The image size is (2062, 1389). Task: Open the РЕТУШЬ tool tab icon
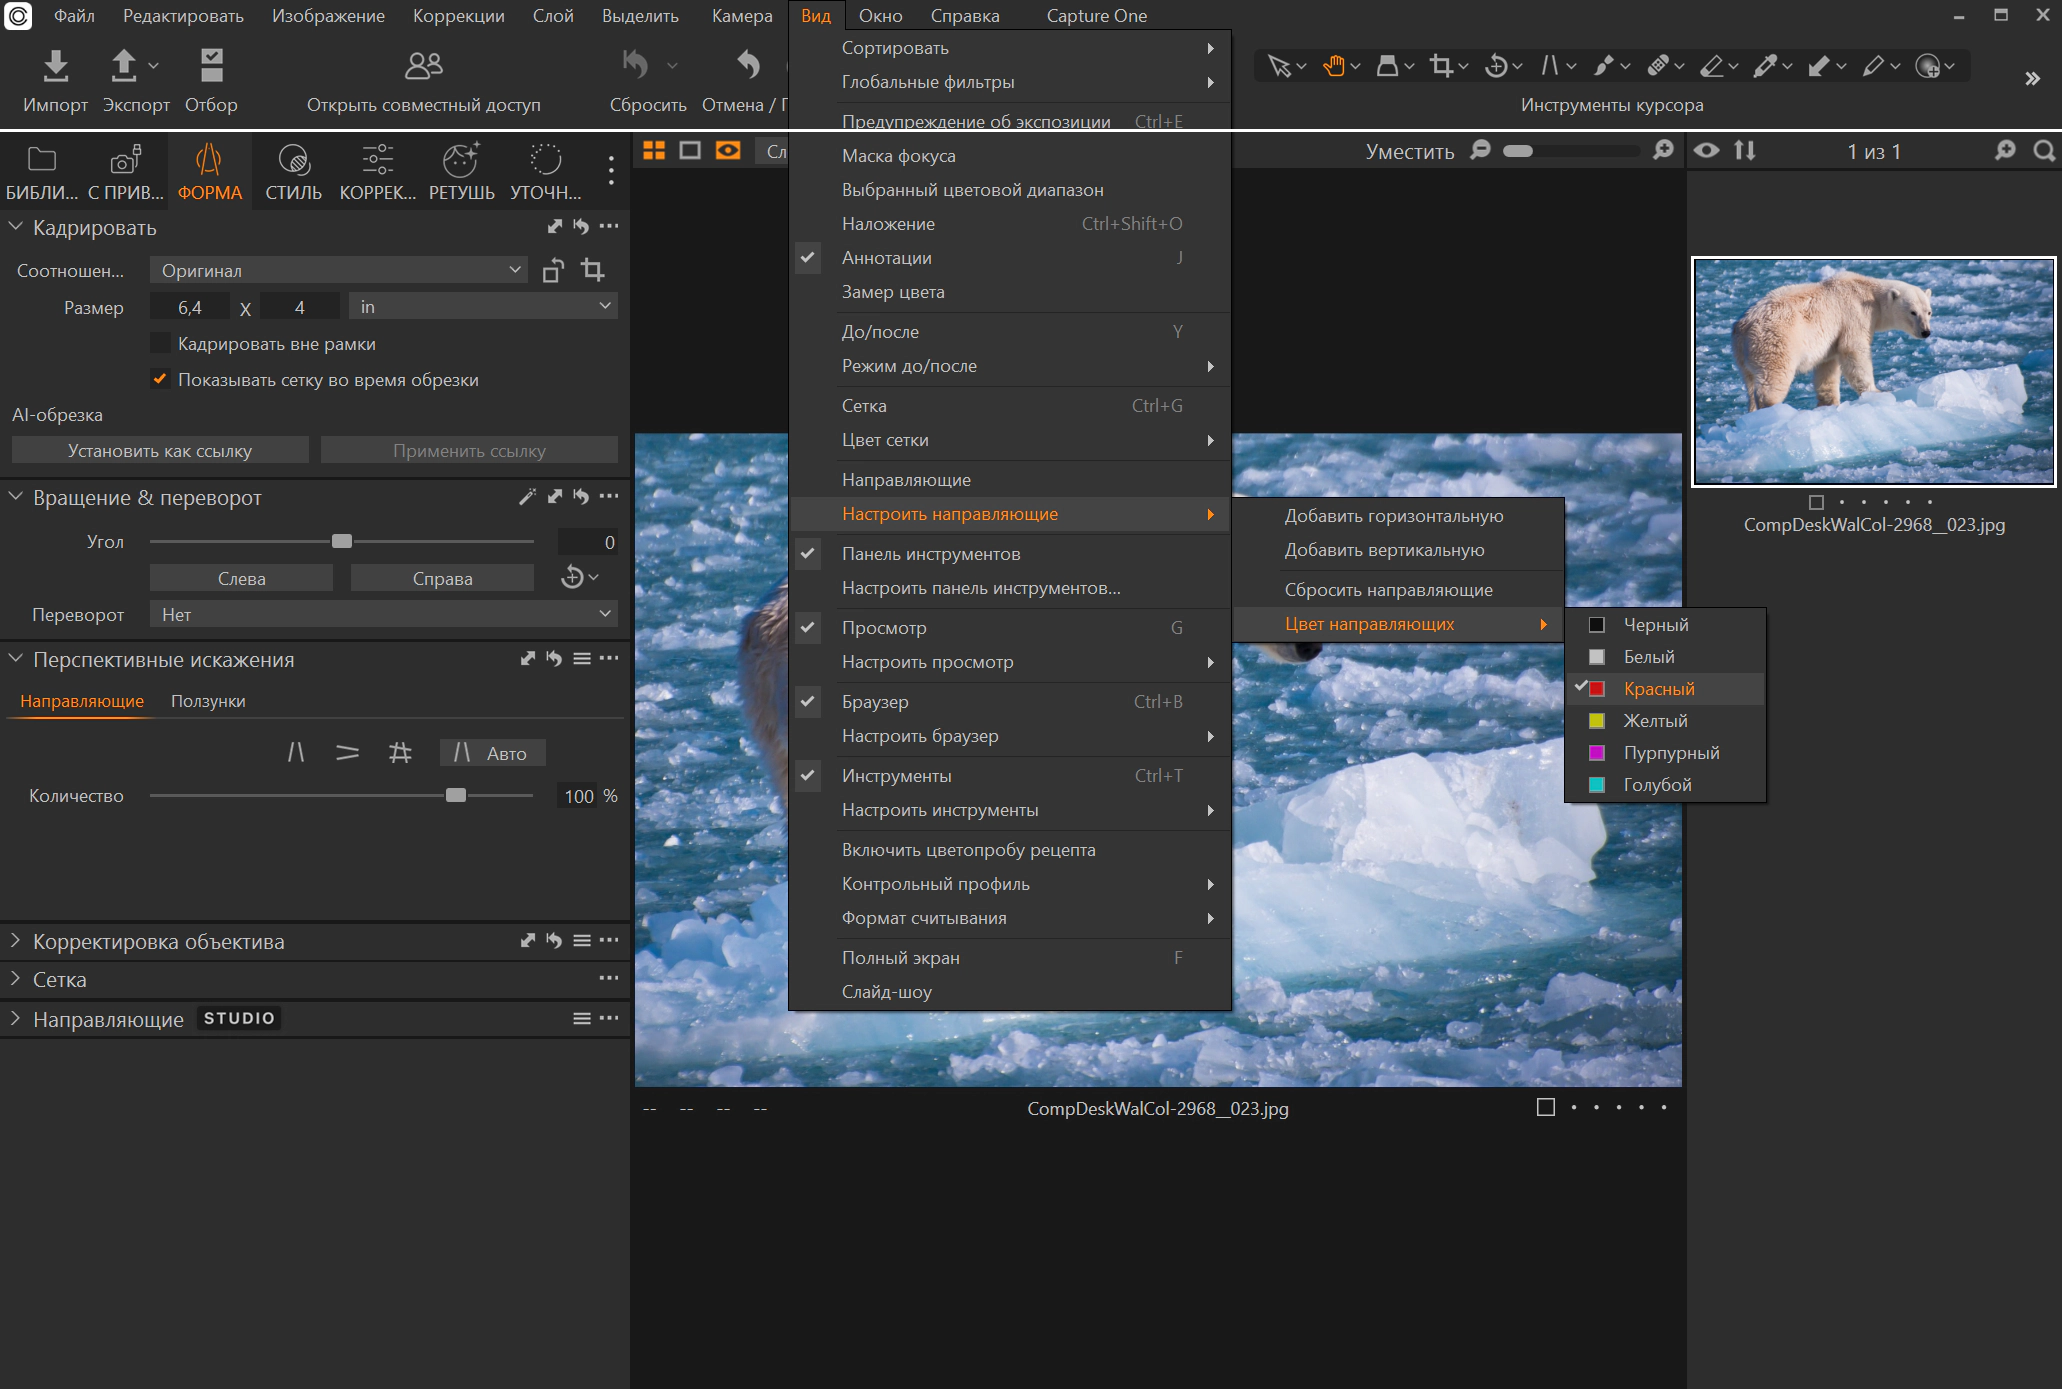[x=461, y=160]
